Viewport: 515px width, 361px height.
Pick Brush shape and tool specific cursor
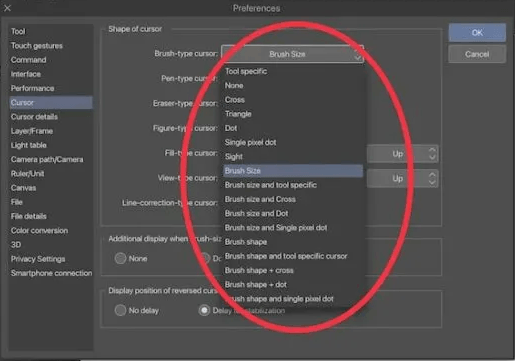tap(293, 256)
